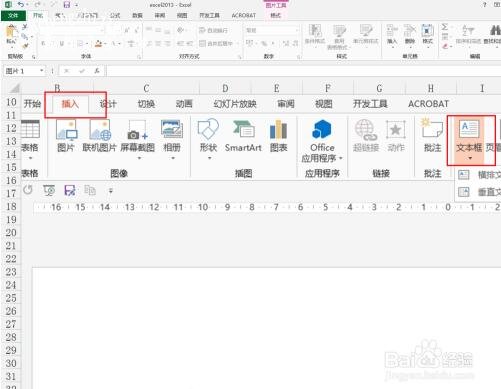Click the floppy save icon below 图像 group
Screen dimensions: 501x389
(70, 191)
